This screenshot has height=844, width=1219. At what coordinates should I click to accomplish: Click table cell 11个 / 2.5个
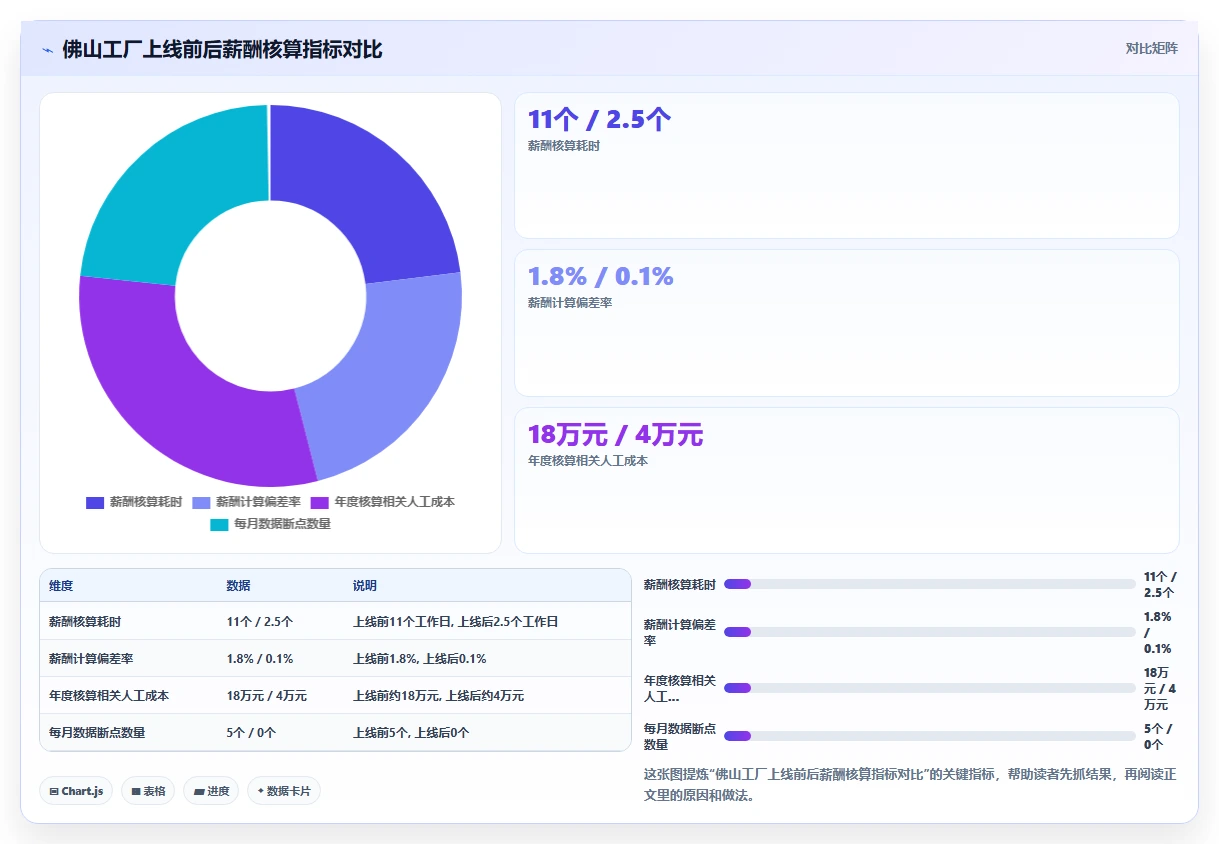click(x=260, y=621)
